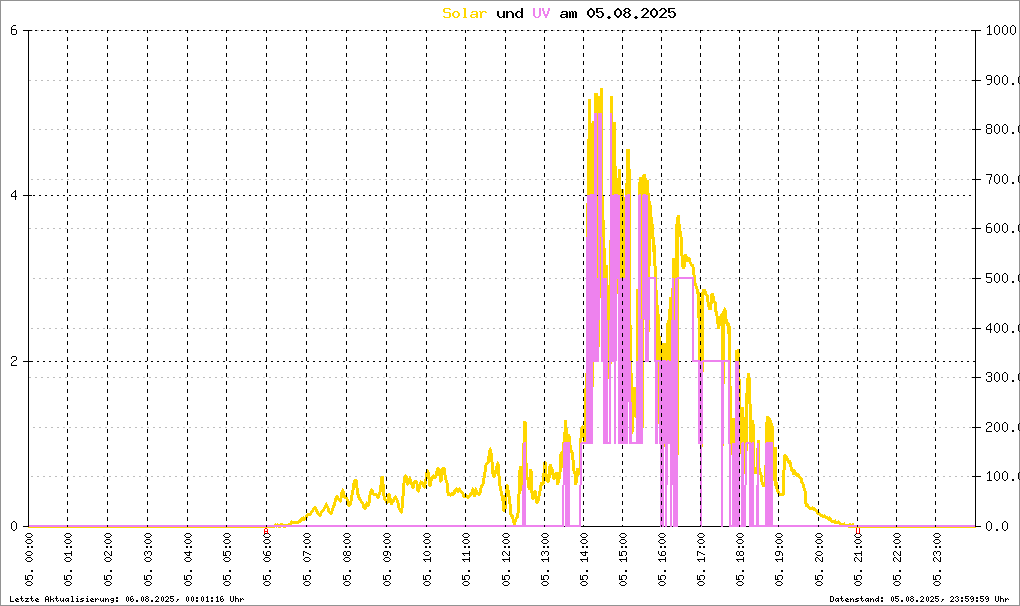Click the time label "05. 01:00"
Image resolution: width=1020 pixels, height=606 pixels.
point(68,560)
